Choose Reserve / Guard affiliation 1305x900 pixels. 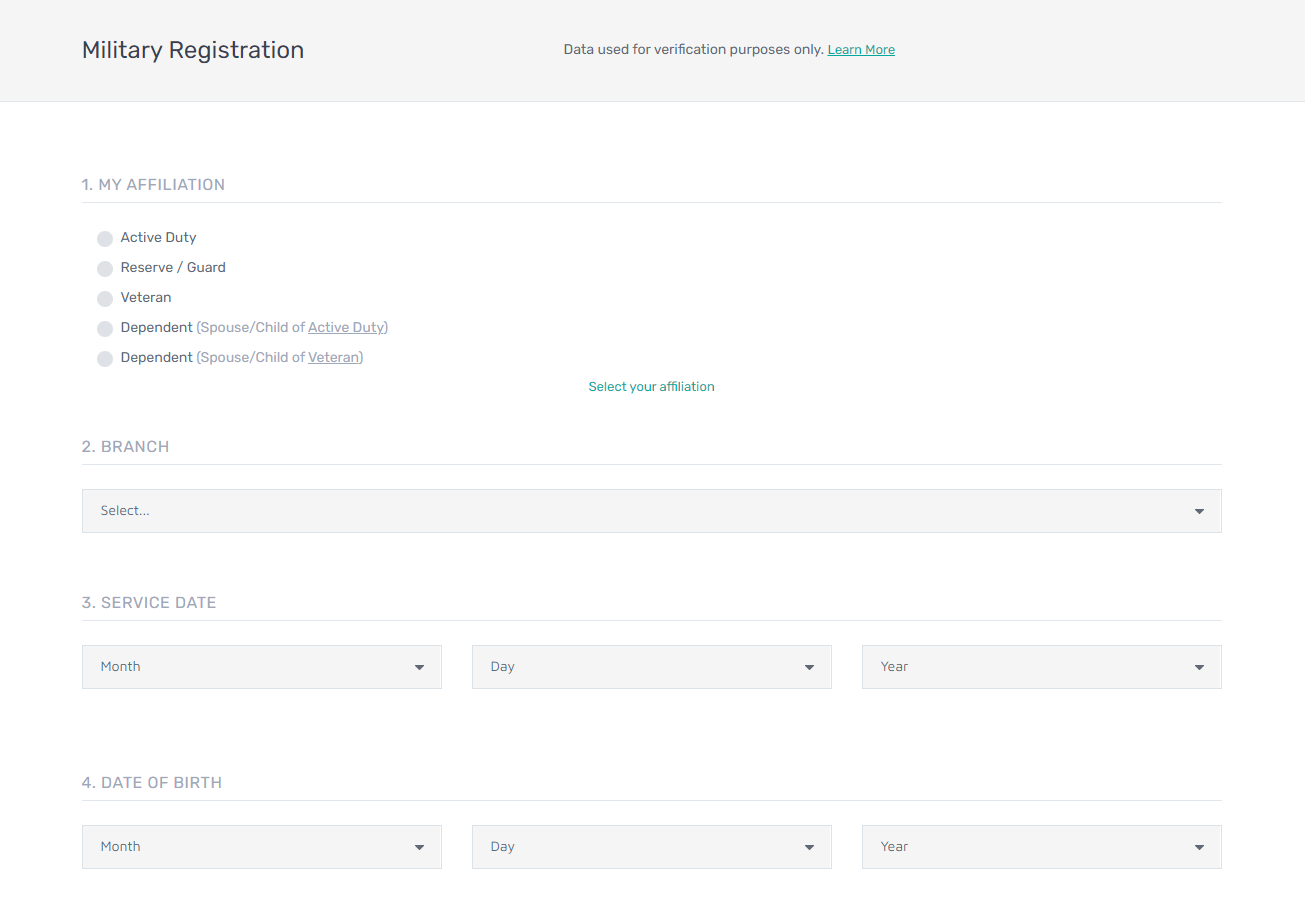point(105,269)
